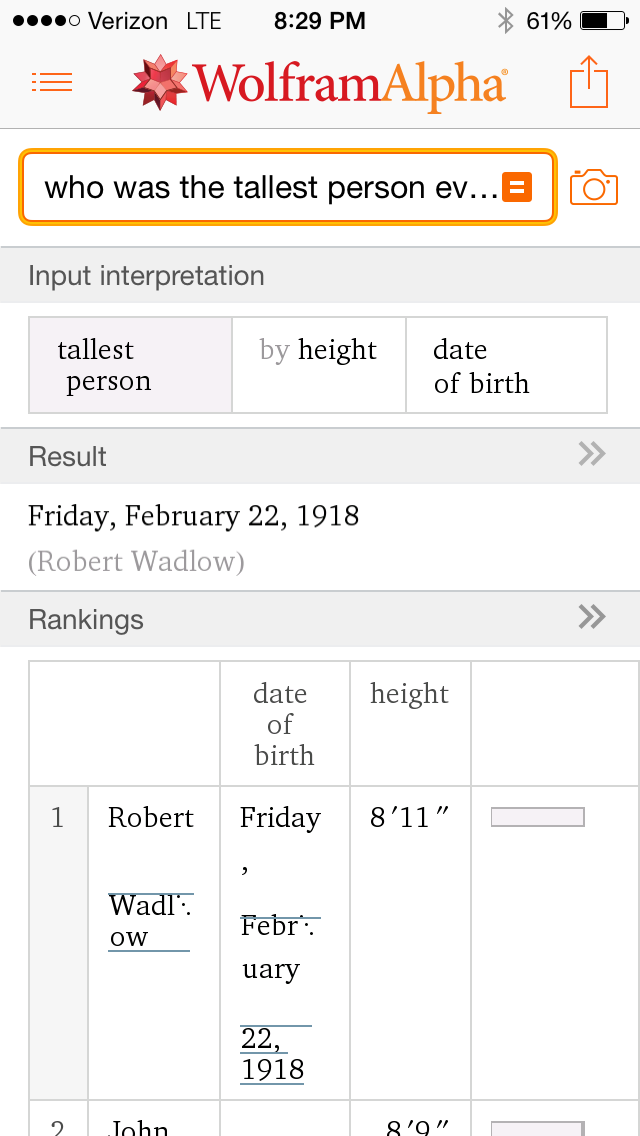Tap the February 22, 1918 date link

point(273,1054)
